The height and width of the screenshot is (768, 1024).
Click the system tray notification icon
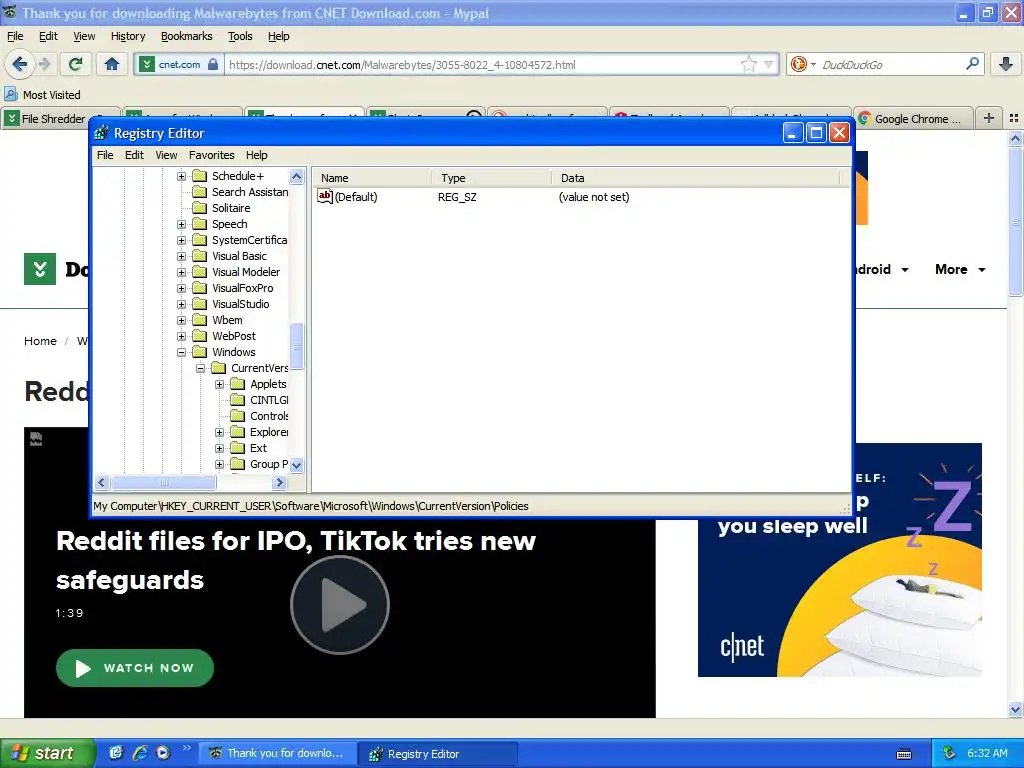point(950,753)
